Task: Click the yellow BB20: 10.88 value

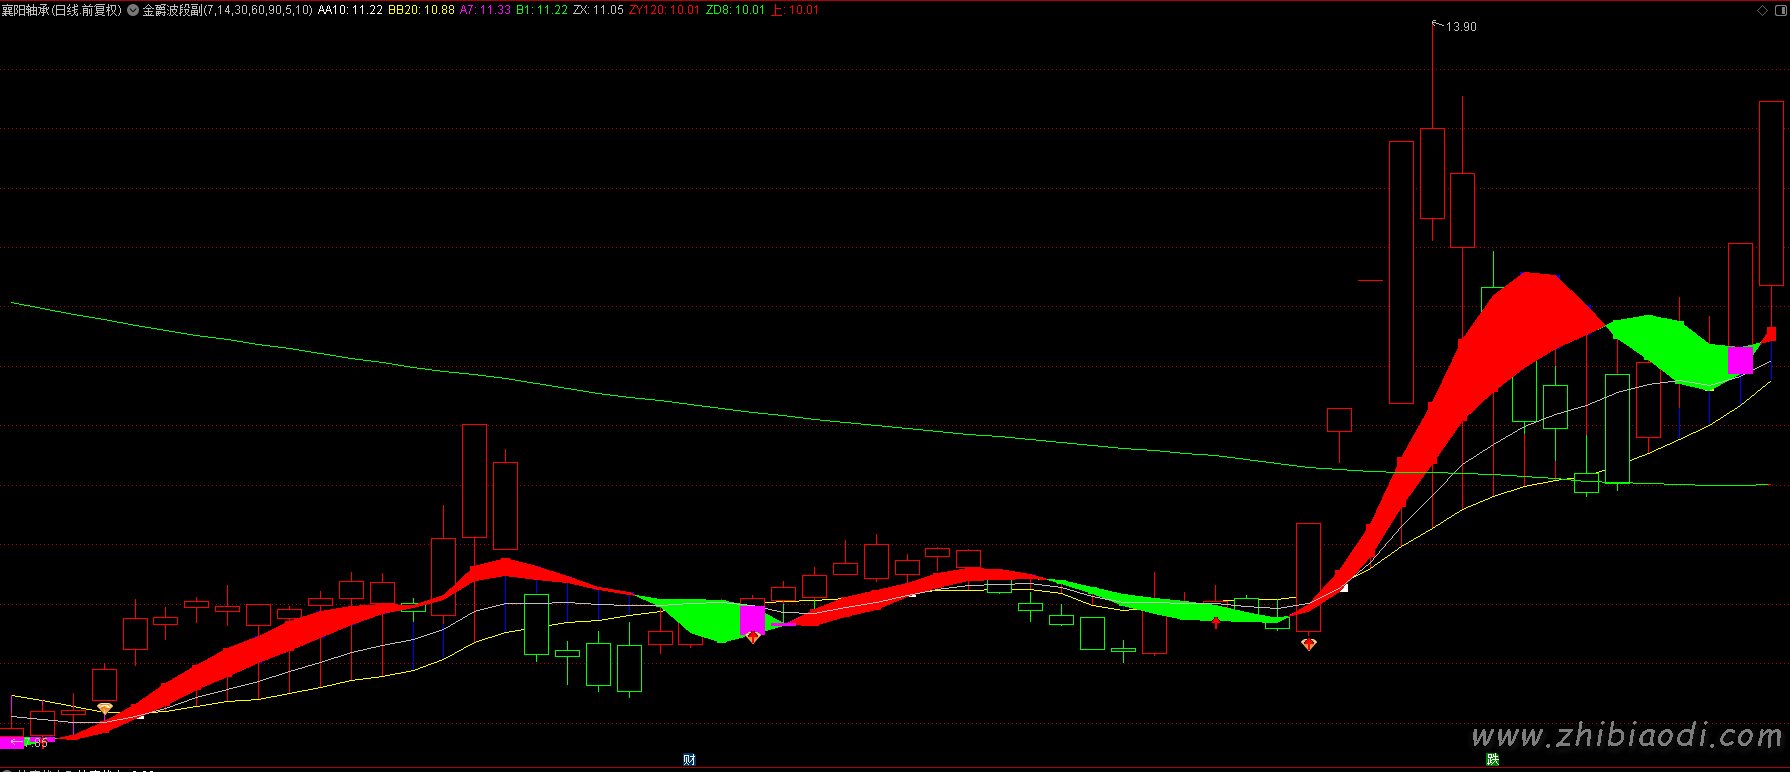Action: 421,10
